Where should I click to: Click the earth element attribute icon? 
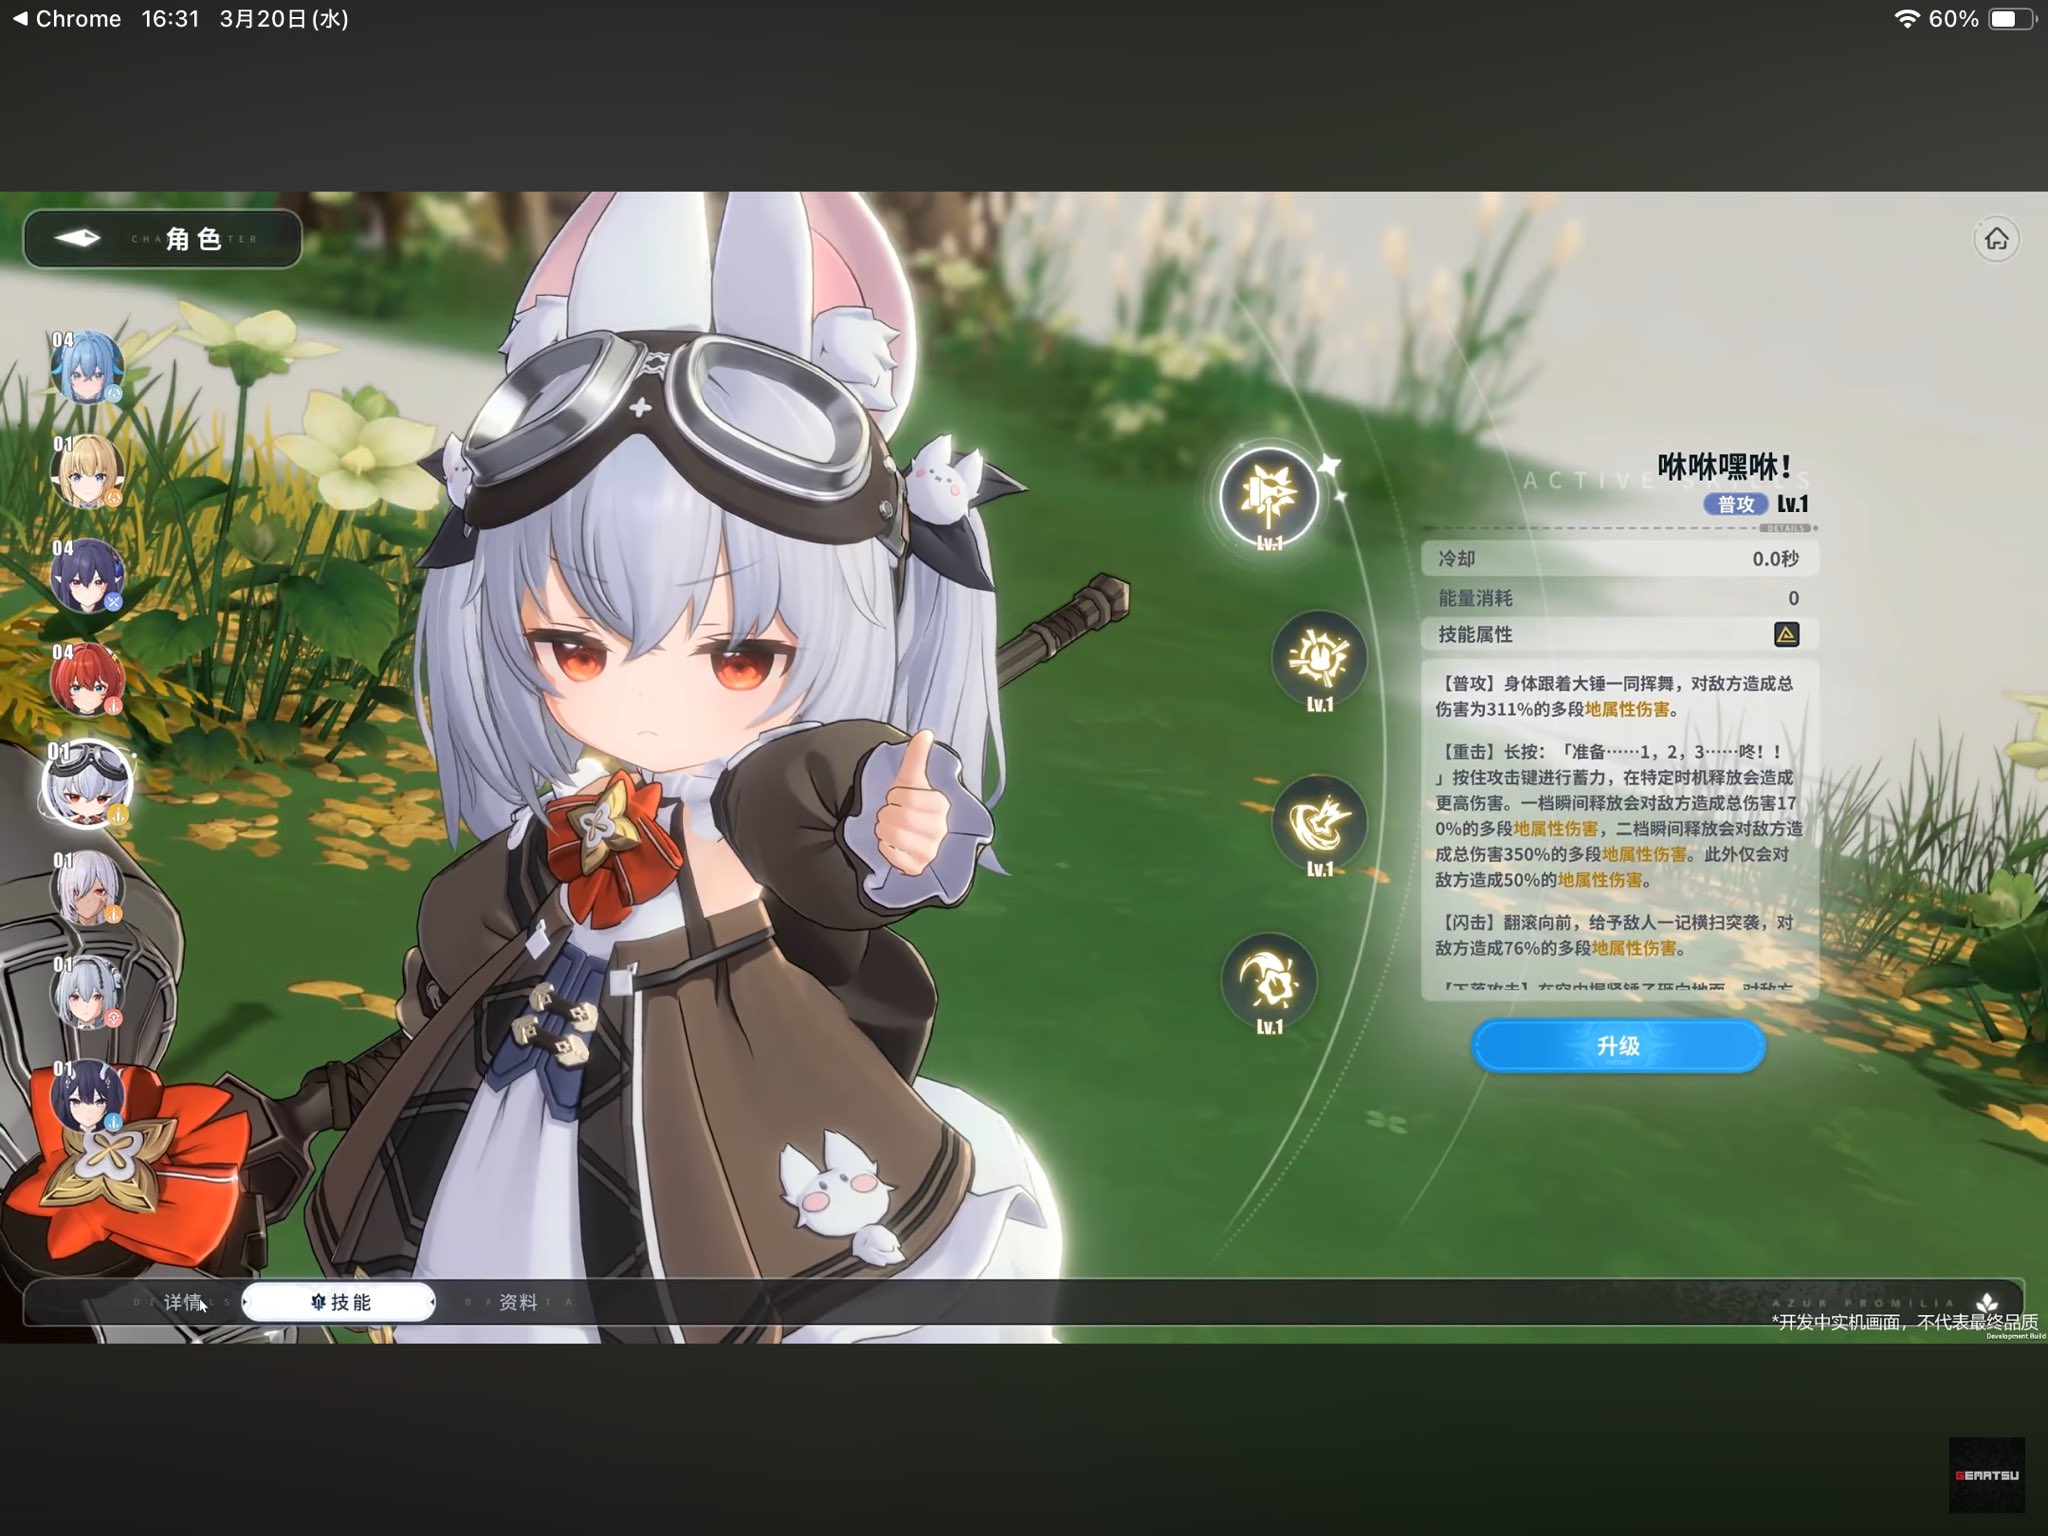click(1786, 634)
